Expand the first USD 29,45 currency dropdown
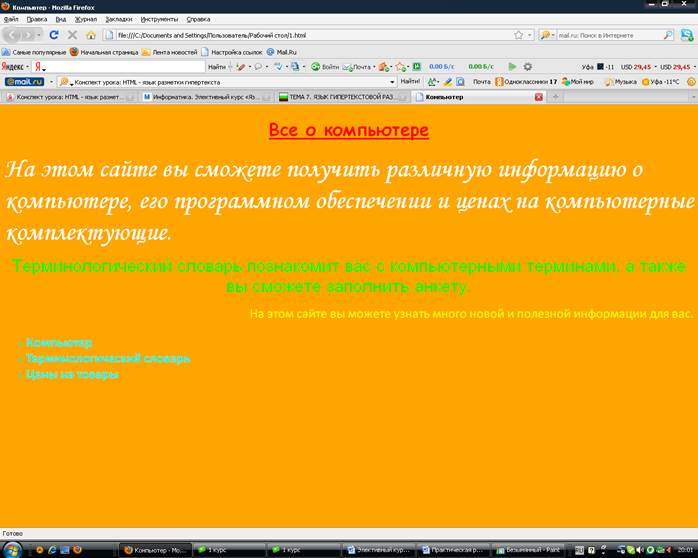 [655, 67]
